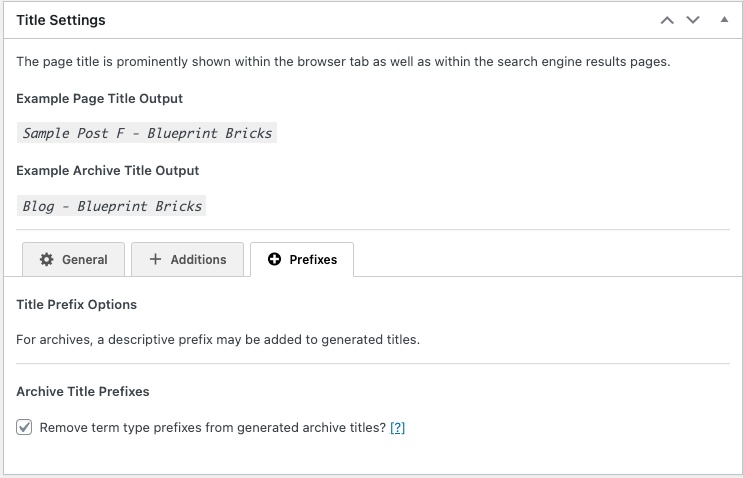The height and width of the screenshot is (478, 743).
Task: Toggle Remove term type prefixes checkbox
Action: [24, 427]
